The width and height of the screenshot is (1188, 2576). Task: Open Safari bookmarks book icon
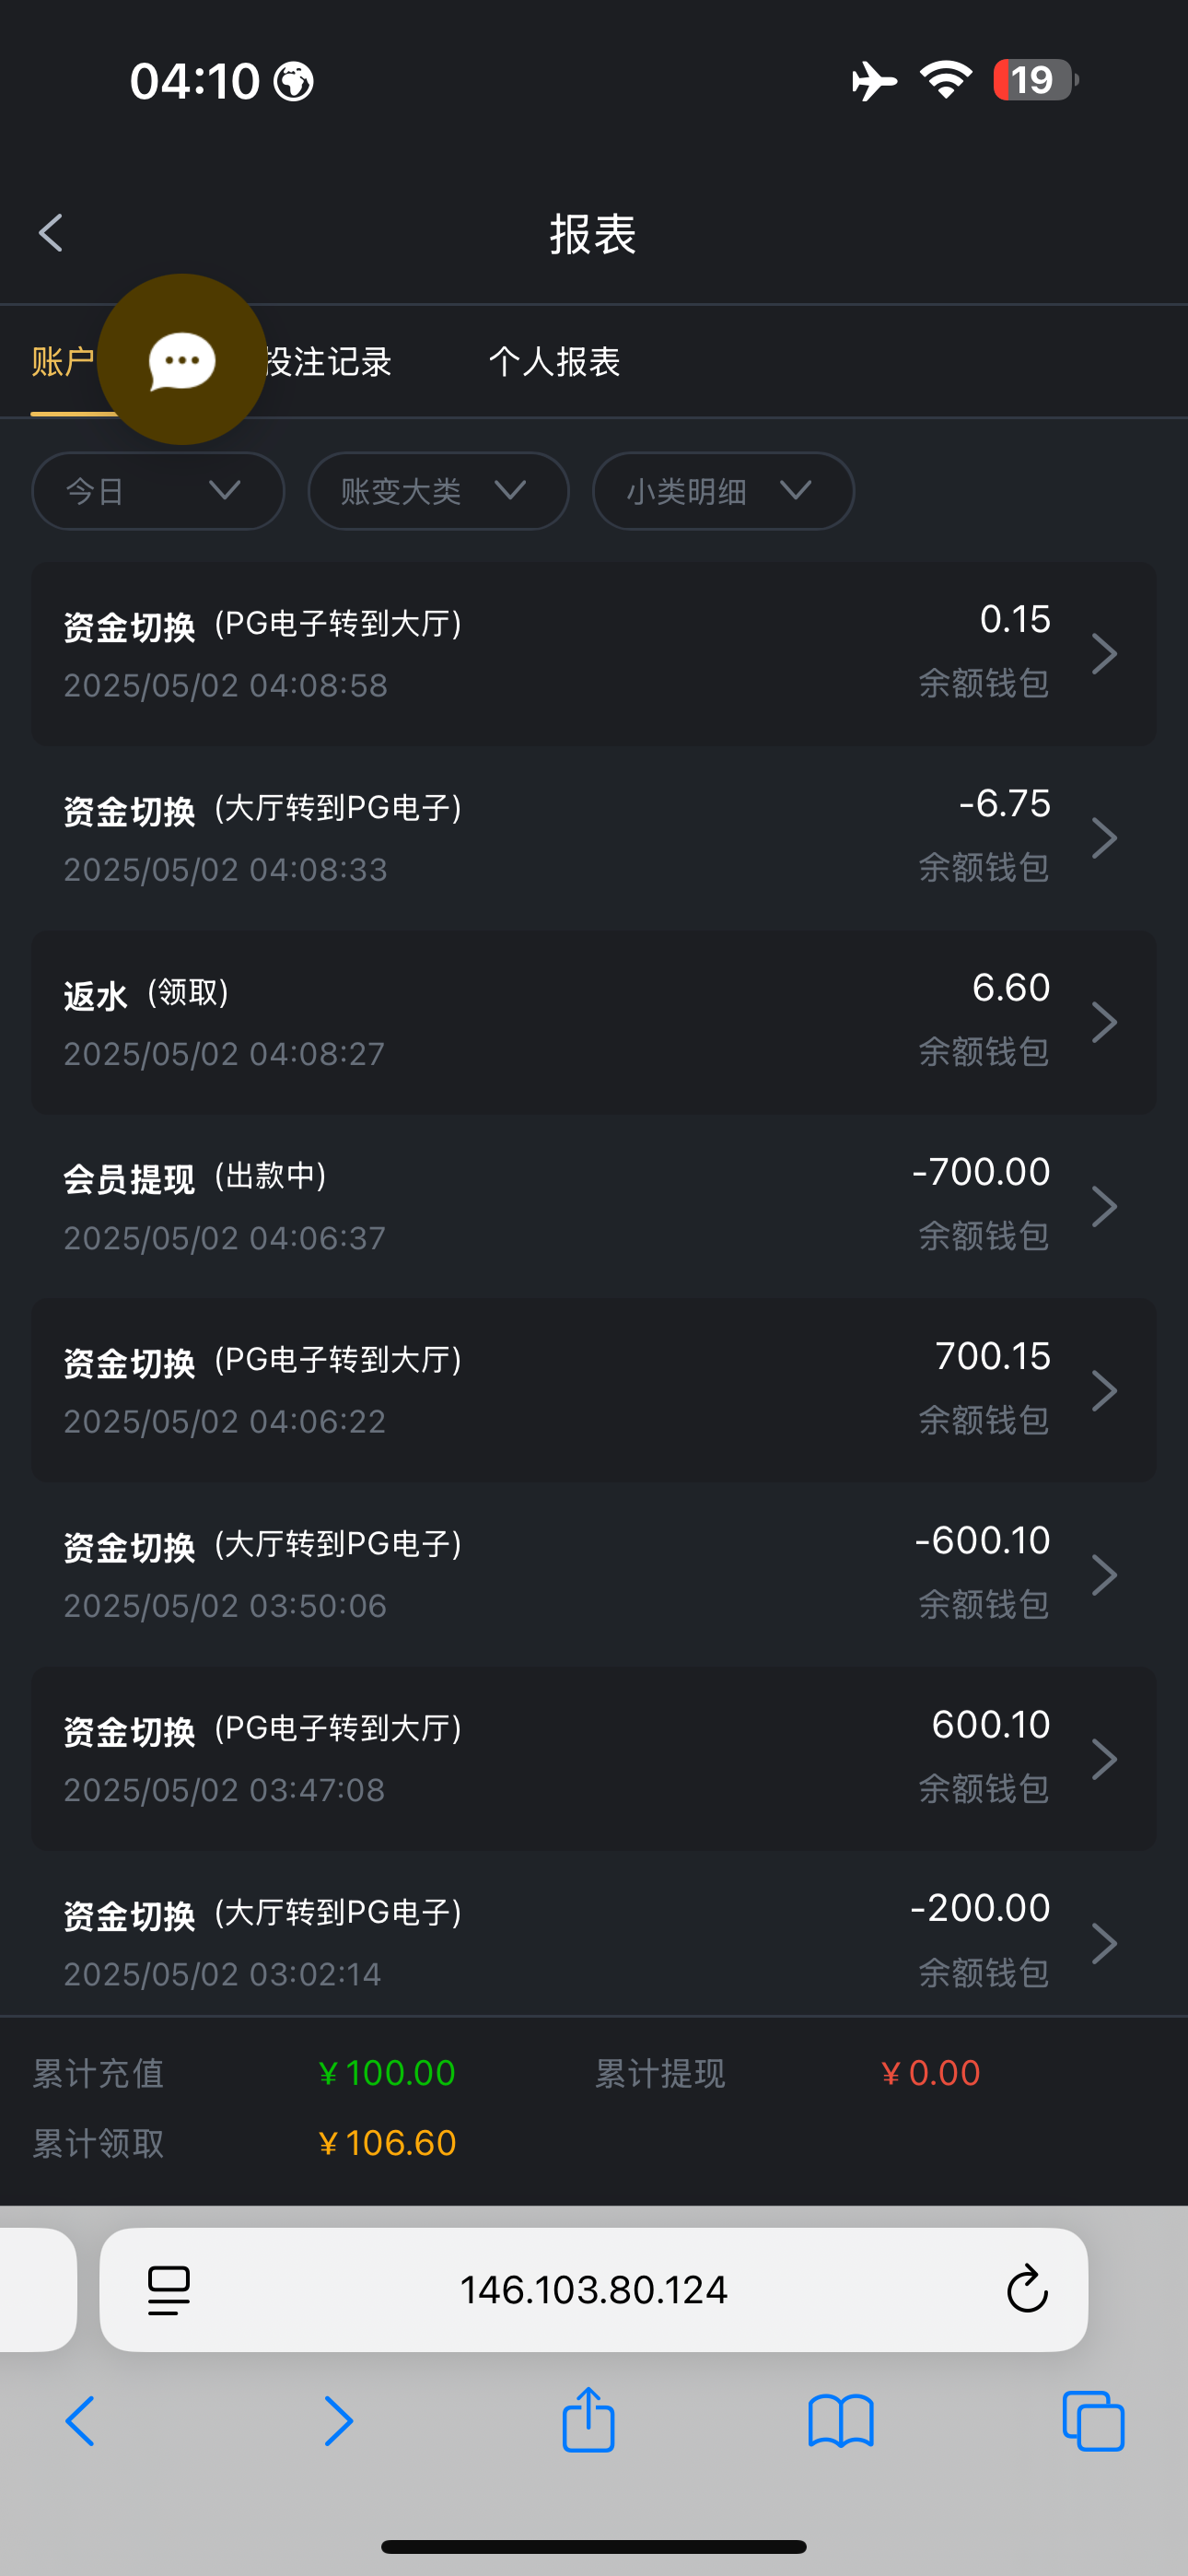coord(840,2421)
